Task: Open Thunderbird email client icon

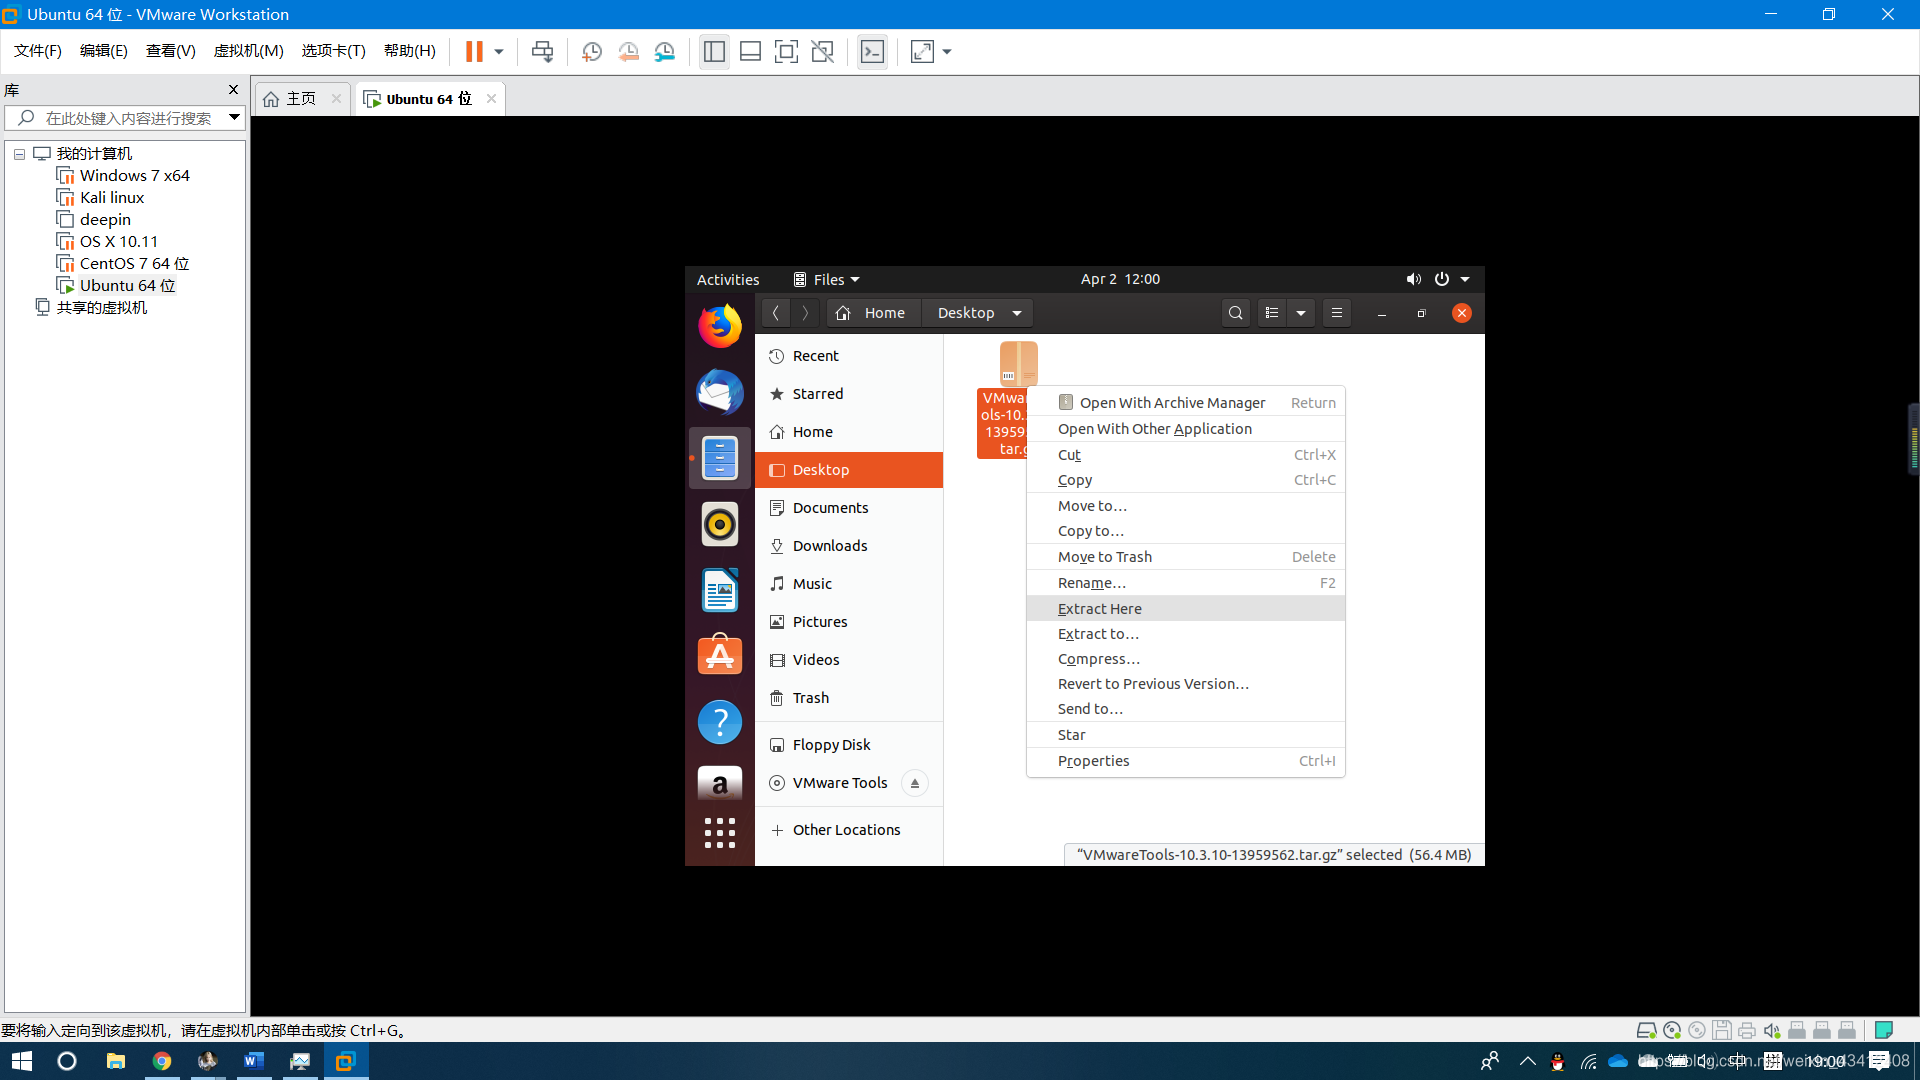Action: pos(720,390)
